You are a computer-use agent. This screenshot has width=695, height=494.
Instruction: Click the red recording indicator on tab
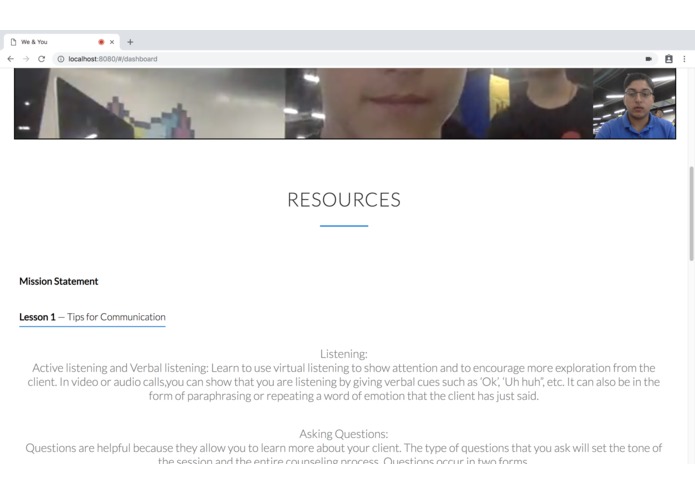(x=101, y=42)
